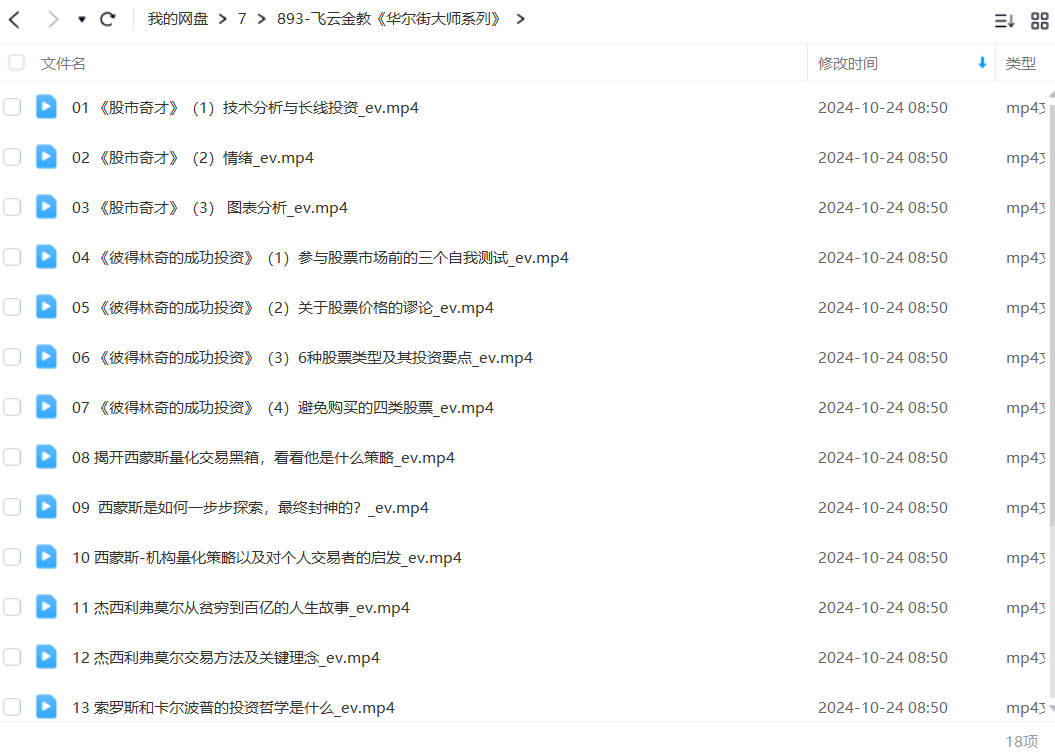Select file name 03《股市奇才》(3)图表分析_ev.mp4
The width and height of the screenshot is (1055, 752).
[x=210, y=208]
